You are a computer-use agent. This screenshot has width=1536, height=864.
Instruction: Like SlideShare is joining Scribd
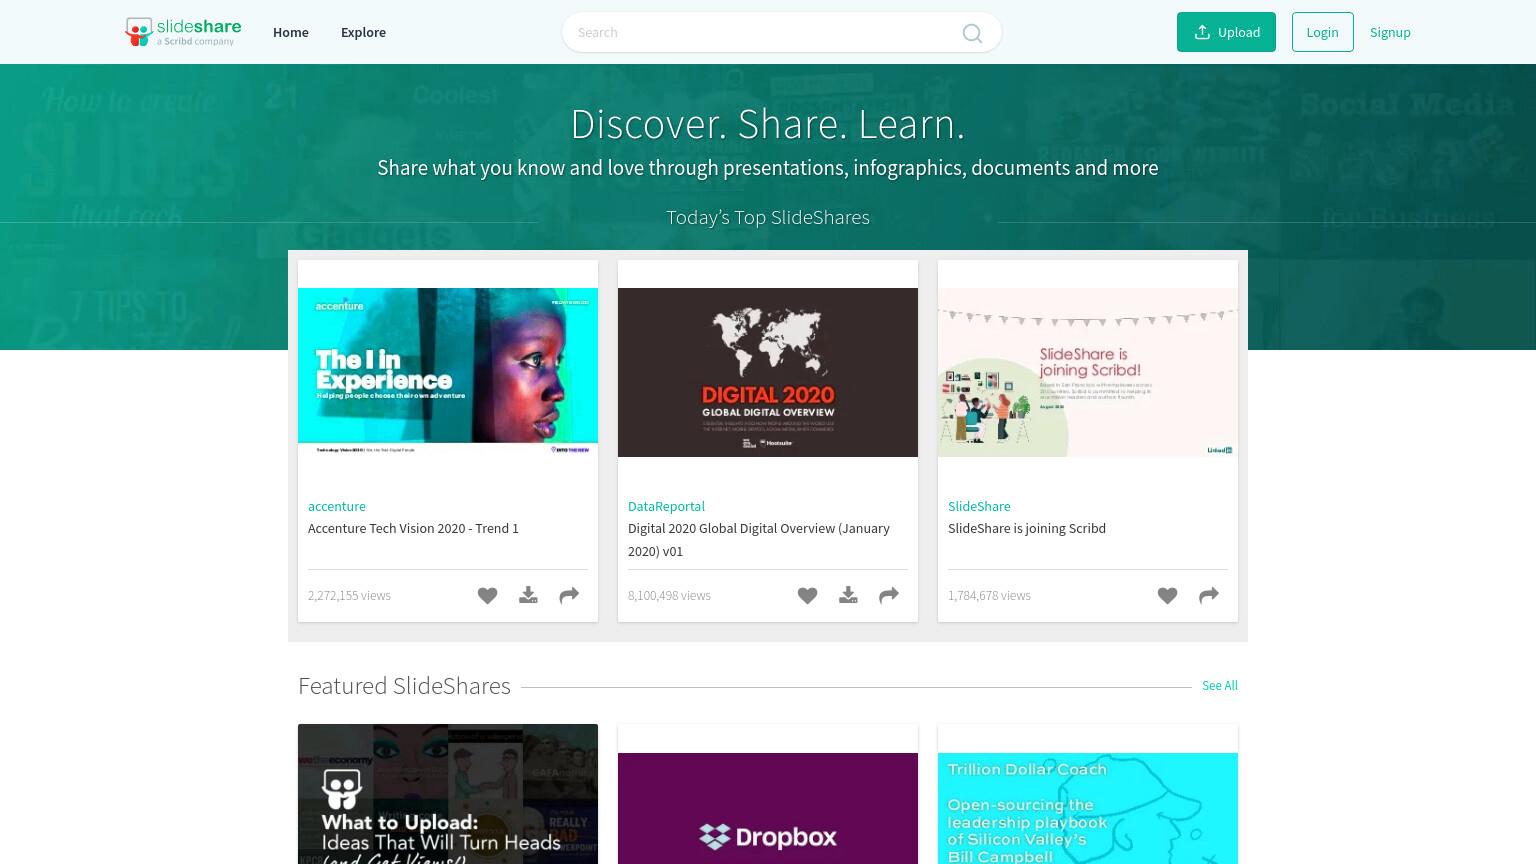1167,596
